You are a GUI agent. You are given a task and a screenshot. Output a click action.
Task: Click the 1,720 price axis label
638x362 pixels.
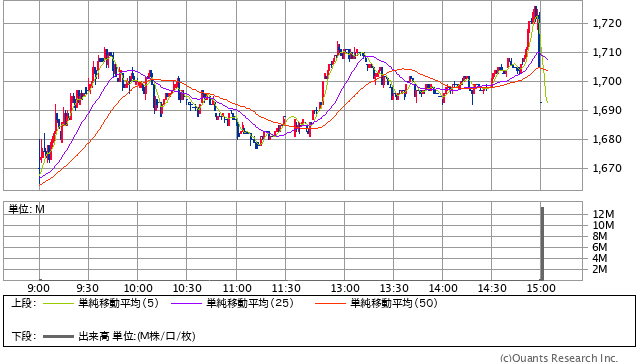607,23
